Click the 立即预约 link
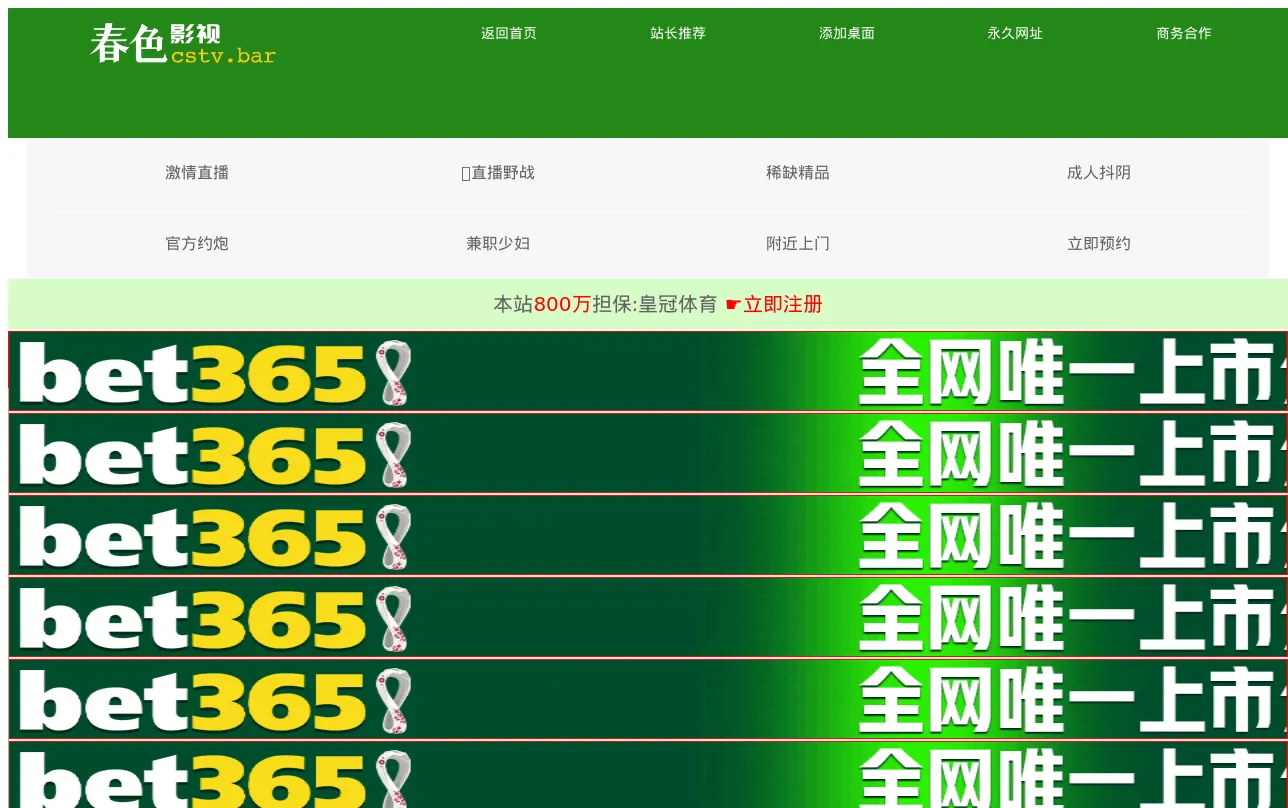Image resolution: width=1288 pixels, height=808 pixels. click(1099, 243)
